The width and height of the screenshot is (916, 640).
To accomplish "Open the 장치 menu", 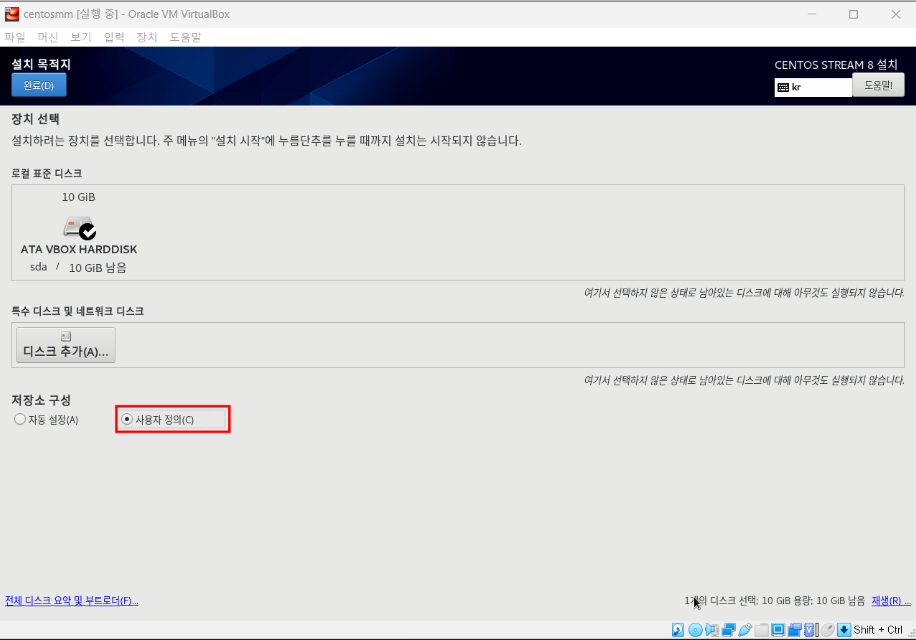I will (x=147, y=37).
